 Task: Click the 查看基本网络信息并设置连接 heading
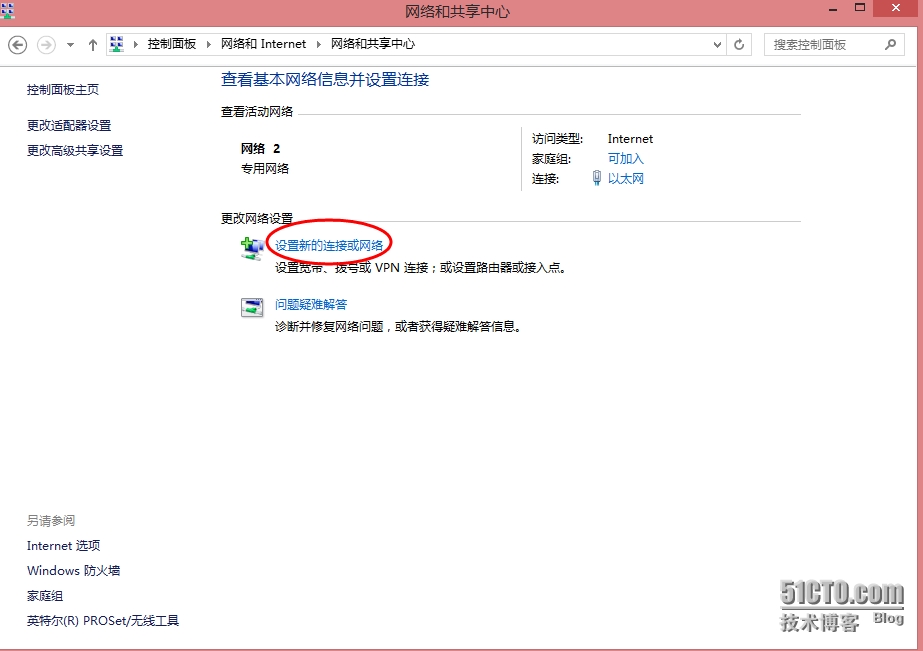(x=325, y=79)
